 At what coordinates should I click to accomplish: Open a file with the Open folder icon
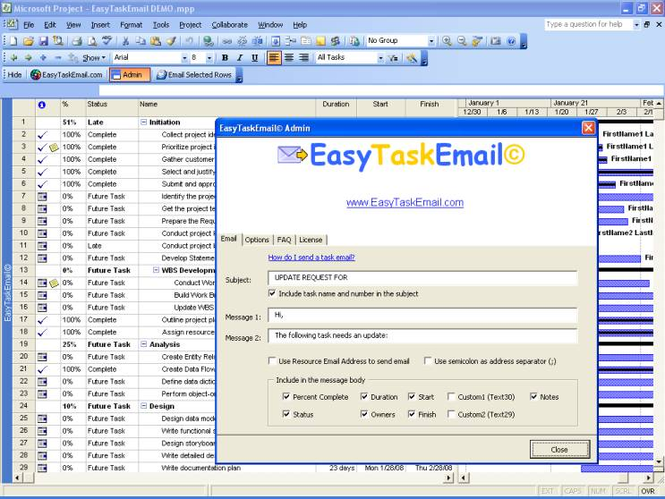click(x=28, y=41)
